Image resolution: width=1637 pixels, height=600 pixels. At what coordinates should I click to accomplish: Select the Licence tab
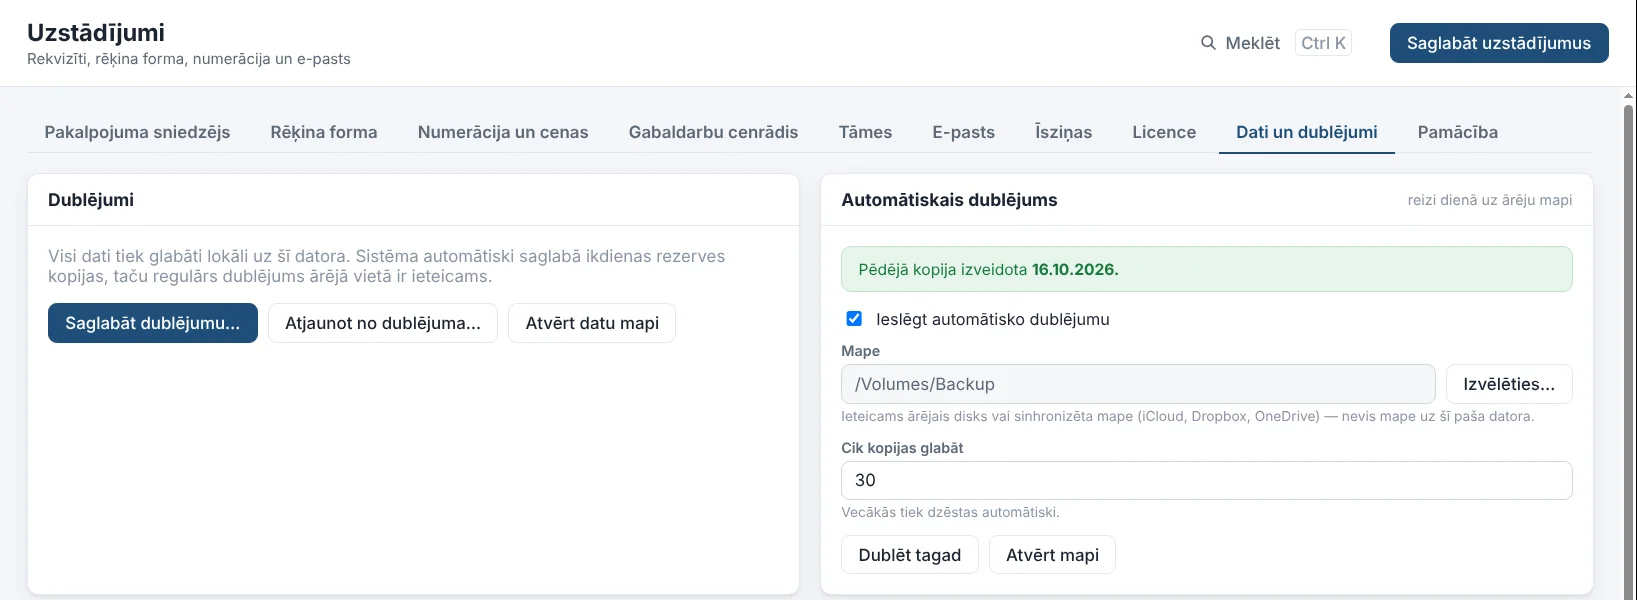click(x=1164, y=132)
